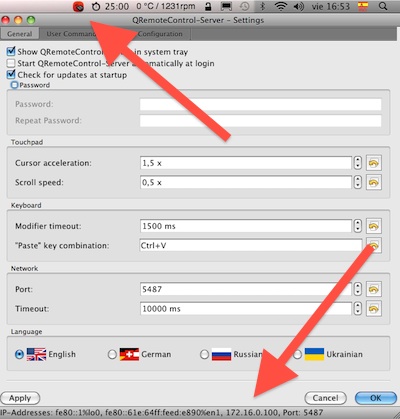Click the display/monitor icon in menu bar
This screenshot has height=419, width=400.
pos(226,6)
